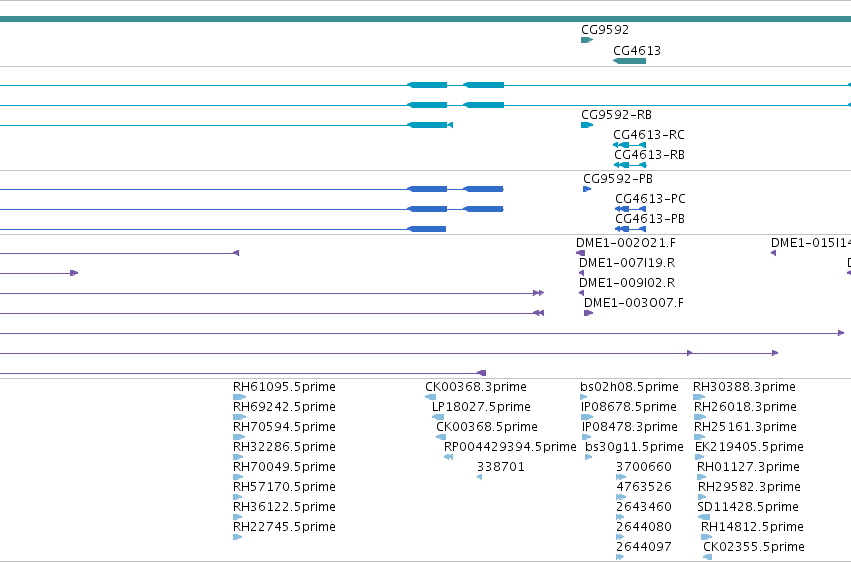Click the DME1-002O21.F clone label
Image resolution: width=851 pixels, height=562 pixels.
click(626, 243)
